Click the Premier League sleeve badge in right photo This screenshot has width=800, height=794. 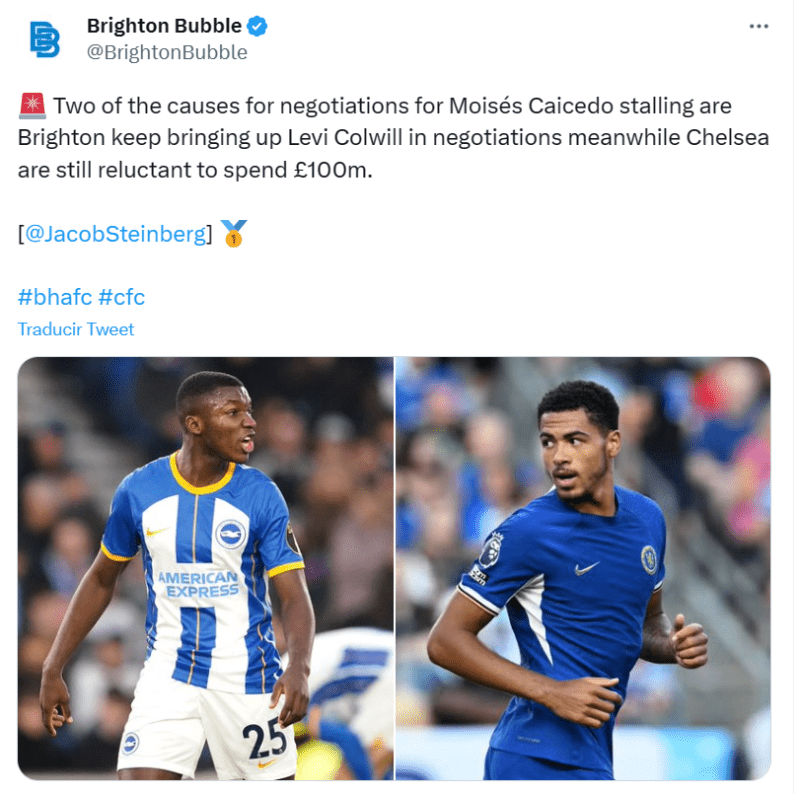pyautogui.click(x=491, y=550)
